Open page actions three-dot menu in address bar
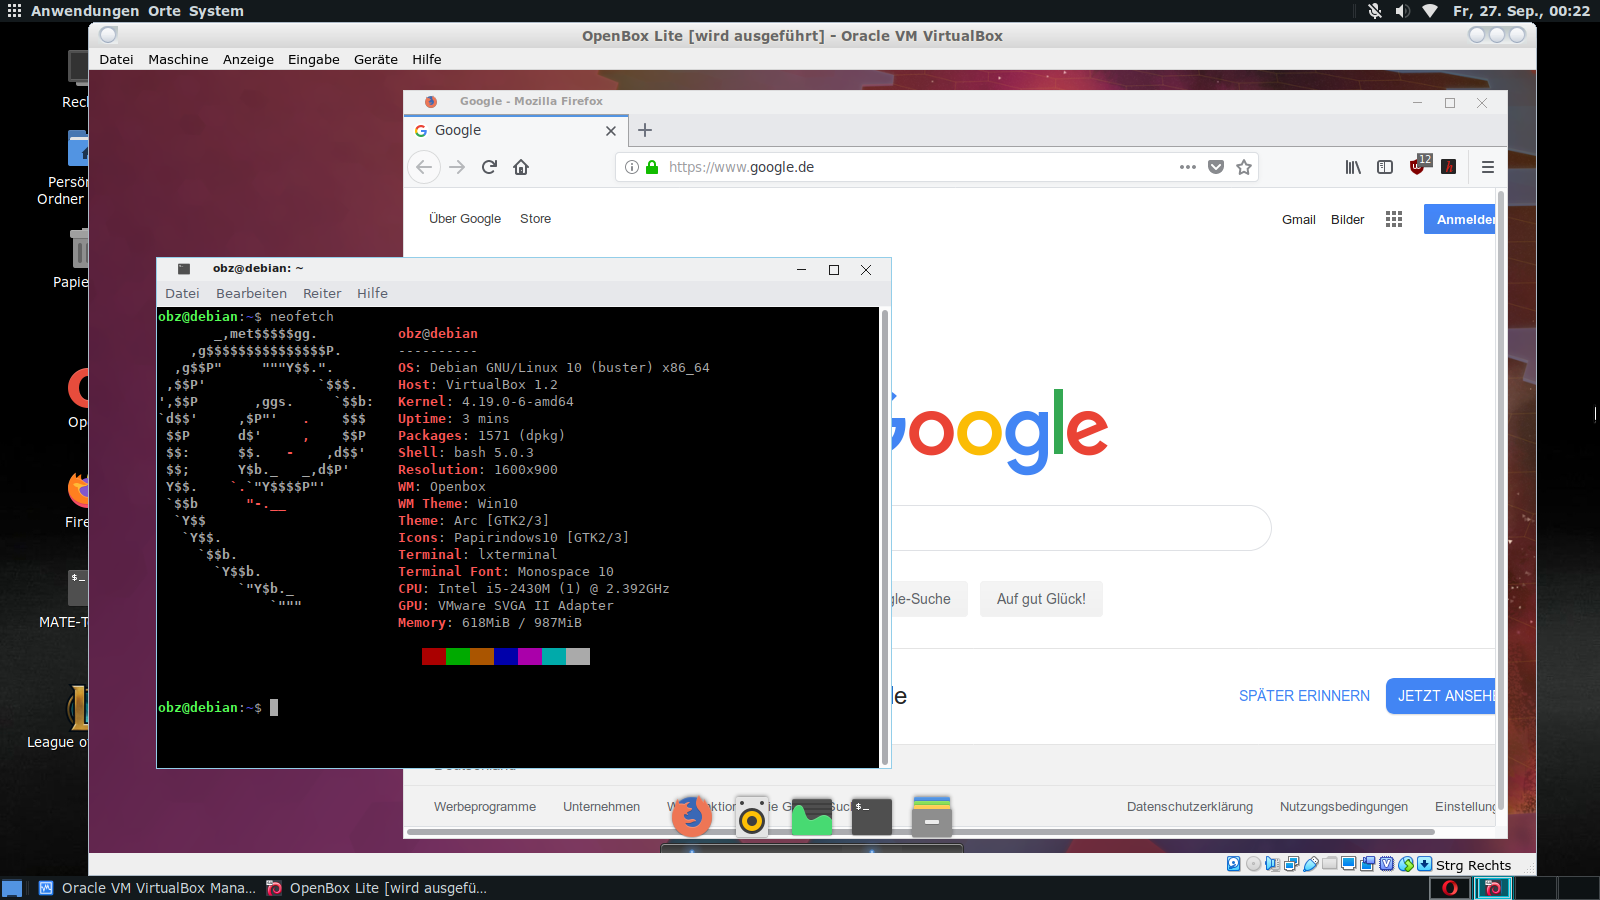 1188,167
